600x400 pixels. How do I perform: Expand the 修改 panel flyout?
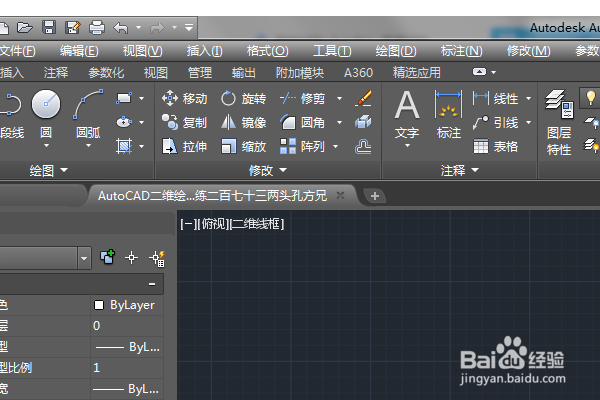click(268, 170)
